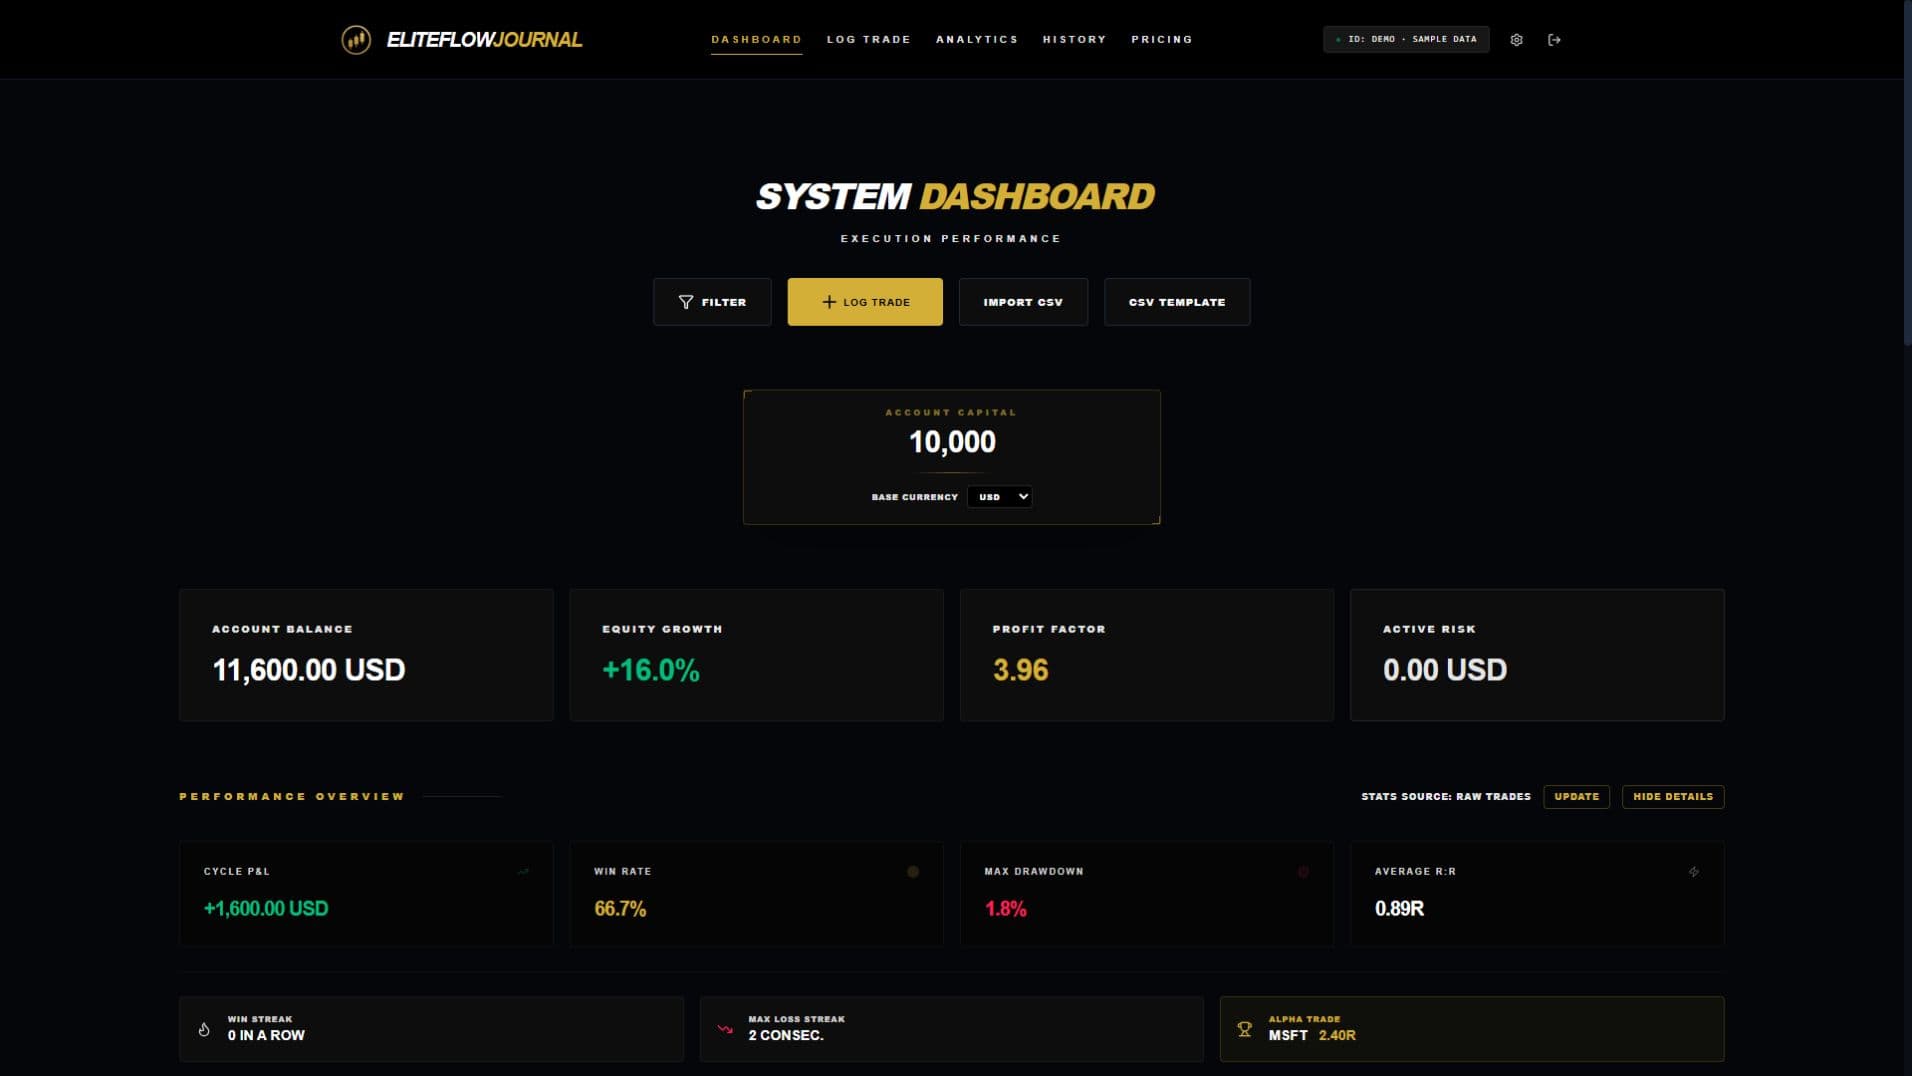The height and width of the screenshot is (1076, 1912).
Task: Click the funnel icon on Filter
Action: [x=686, y=302]
